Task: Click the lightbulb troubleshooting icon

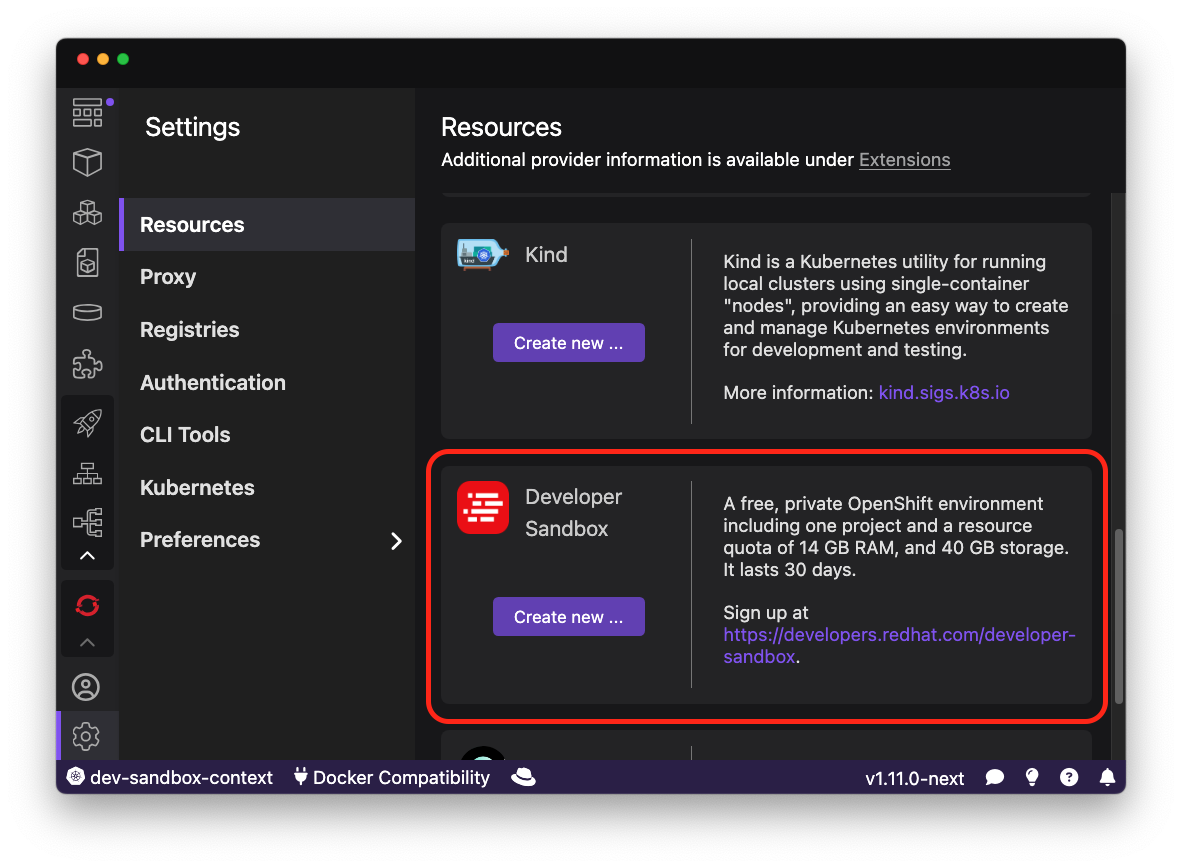Action: click(1032, 778)
